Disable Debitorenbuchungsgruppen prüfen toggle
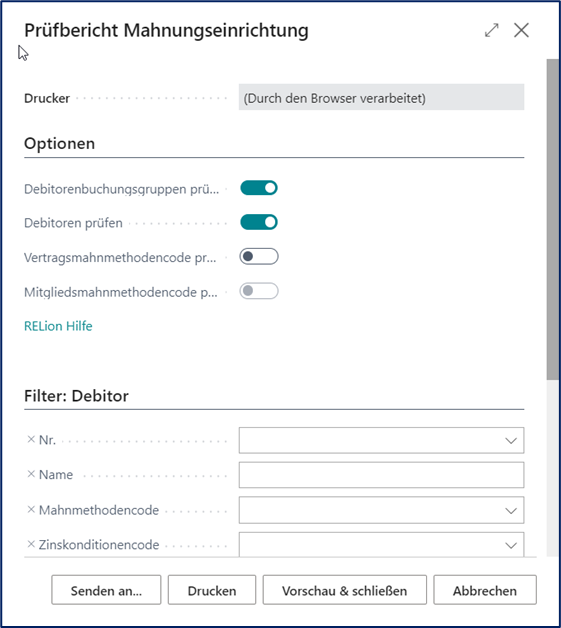 (259, 188)
